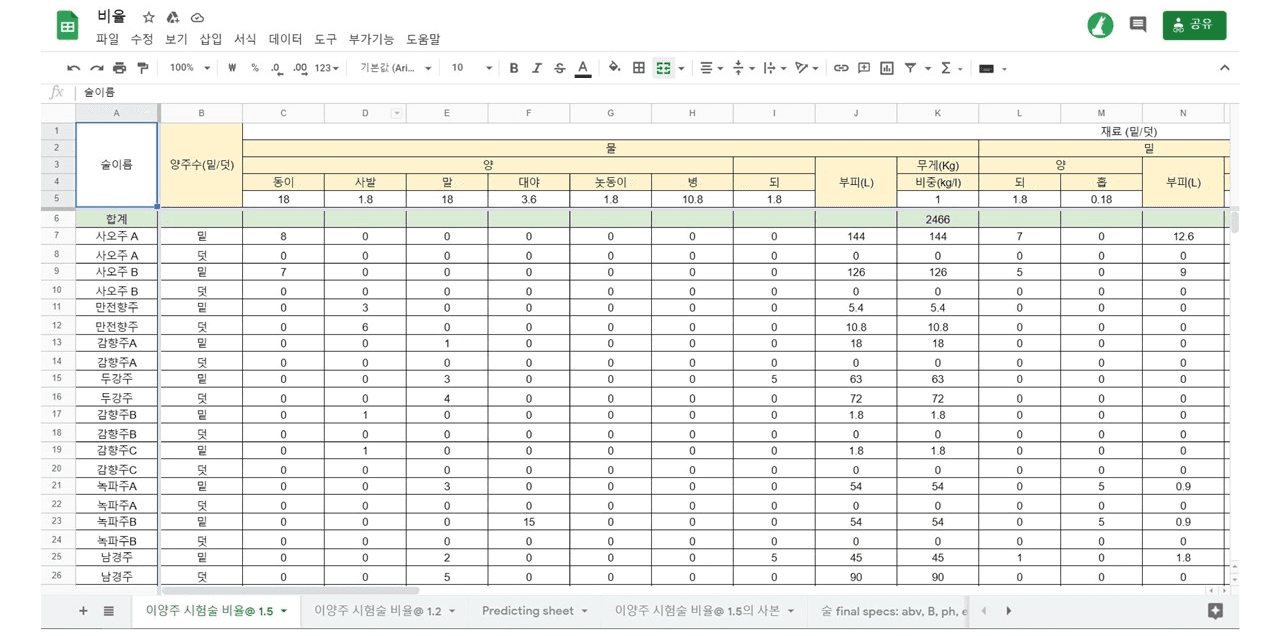Screen dimensions: 1280x636
Task: Insert a comment from toolbar
Action: point(863,68)
